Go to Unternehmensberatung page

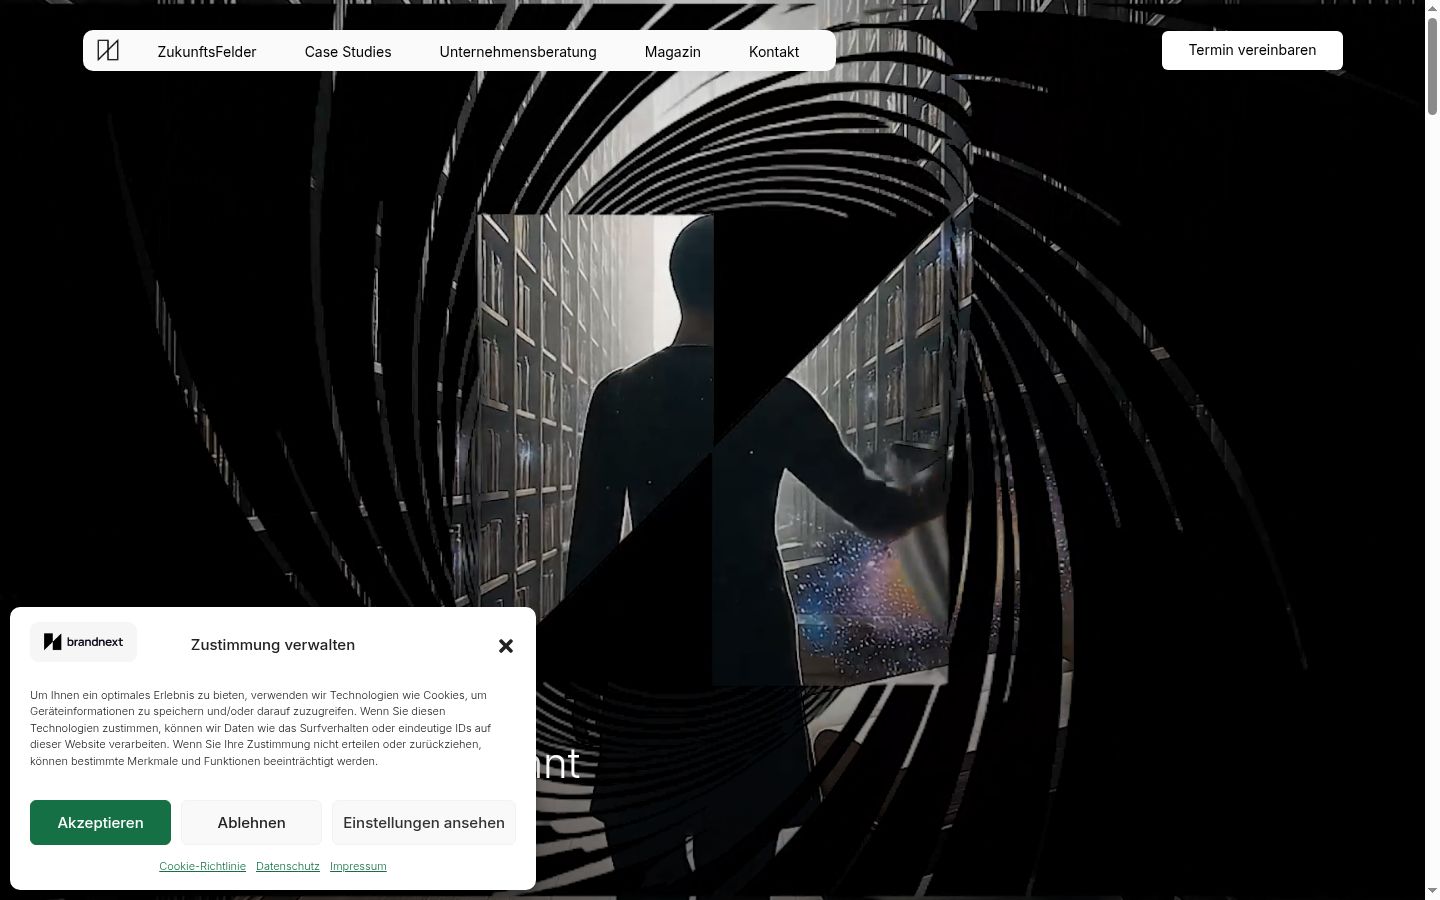[518, 52]
